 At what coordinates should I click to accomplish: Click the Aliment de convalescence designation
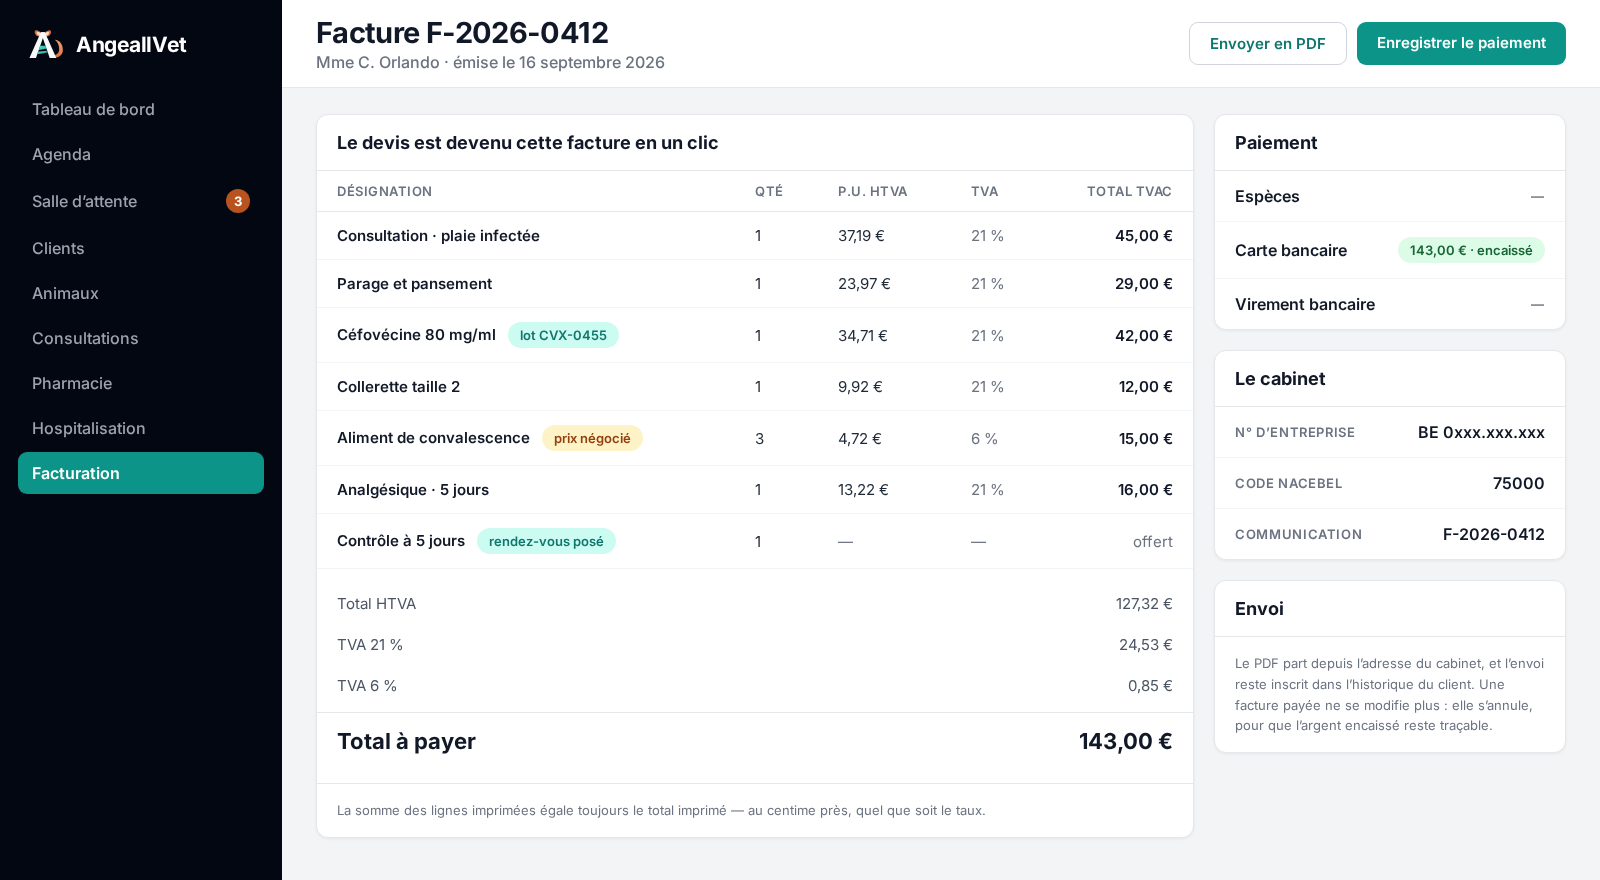coord(433,438)
